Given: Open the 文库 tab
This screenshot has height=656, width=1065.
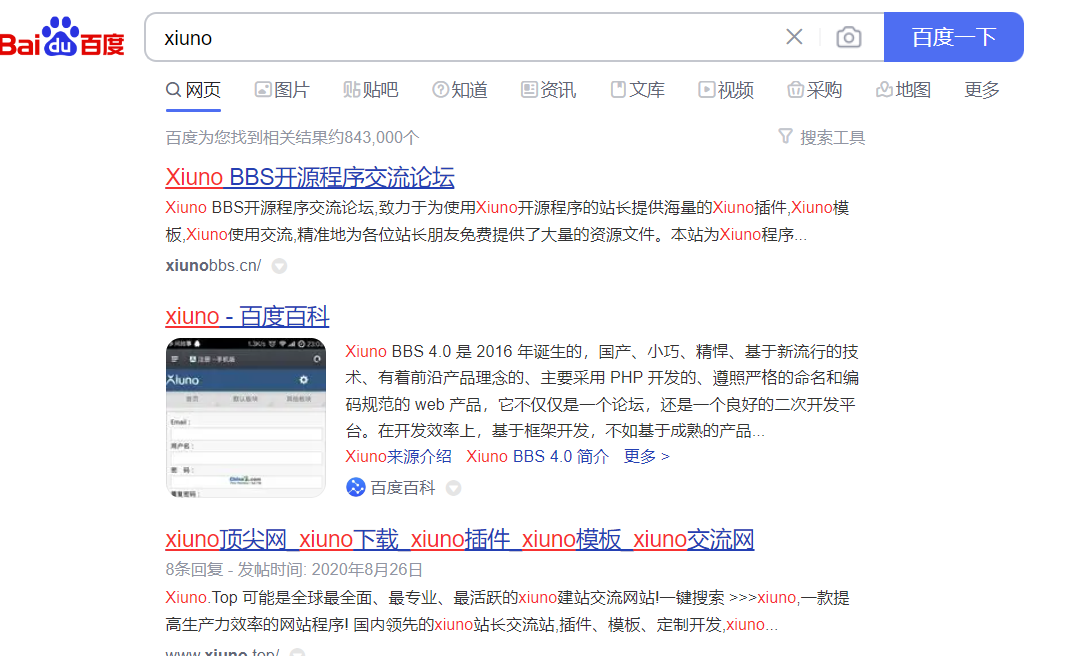Looking at the screenshot, I should click(637, 90).
